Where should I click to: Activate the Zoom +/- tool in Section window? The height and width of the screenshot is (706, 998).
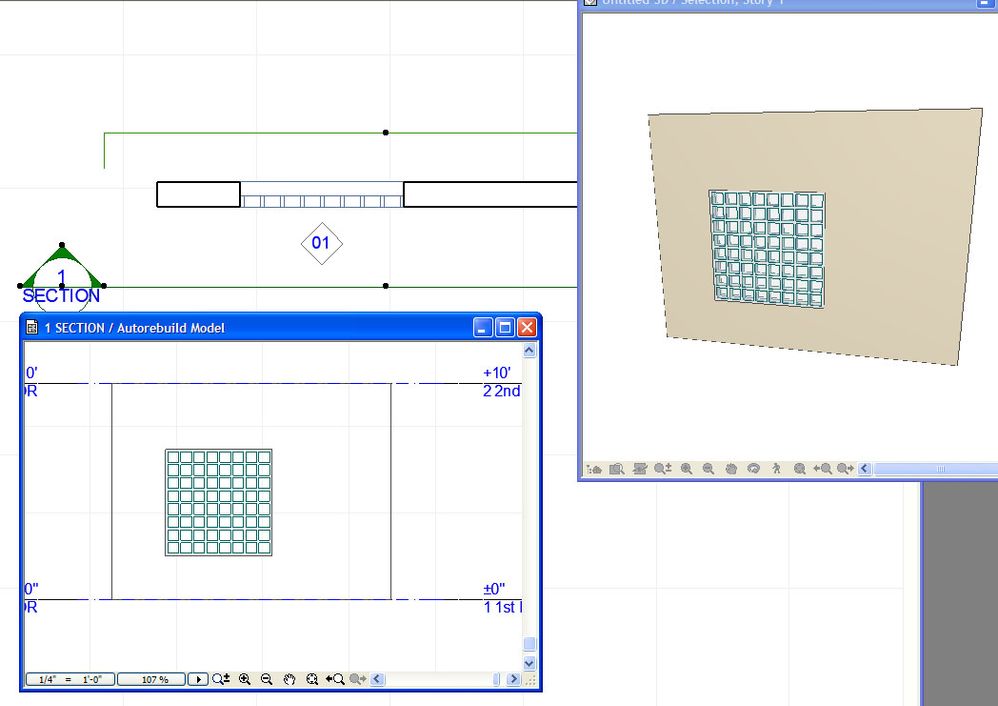click(x=221, y=679)
